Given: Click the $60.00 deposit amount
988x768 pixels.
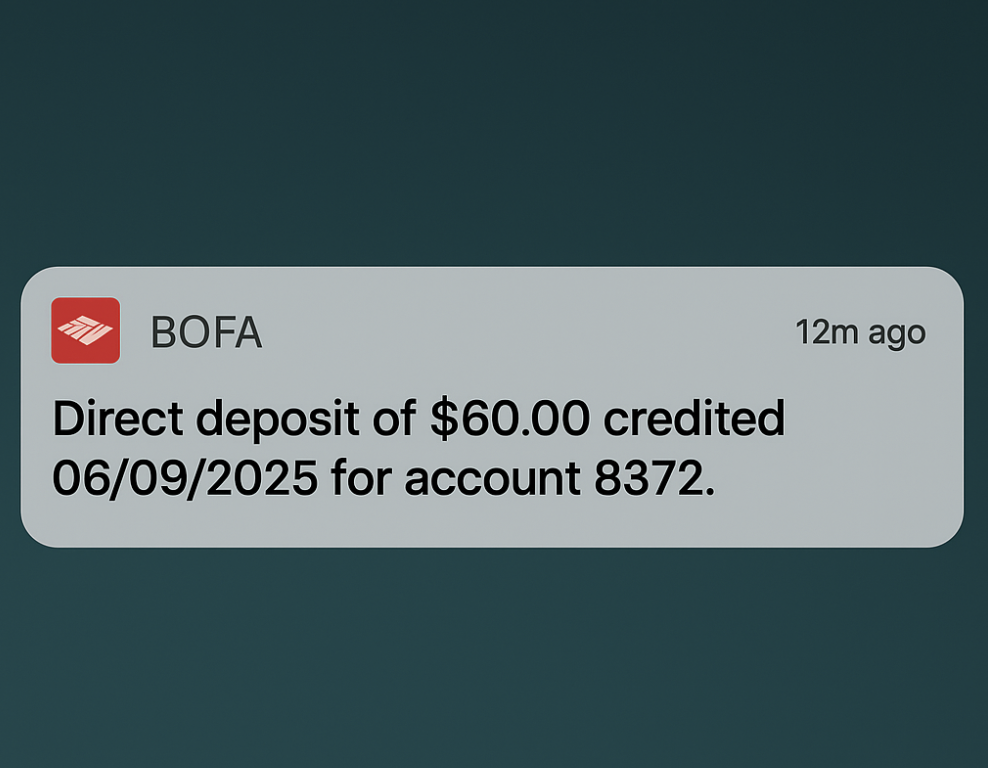Looking at the screenshot, I should (x=509, y=420).
